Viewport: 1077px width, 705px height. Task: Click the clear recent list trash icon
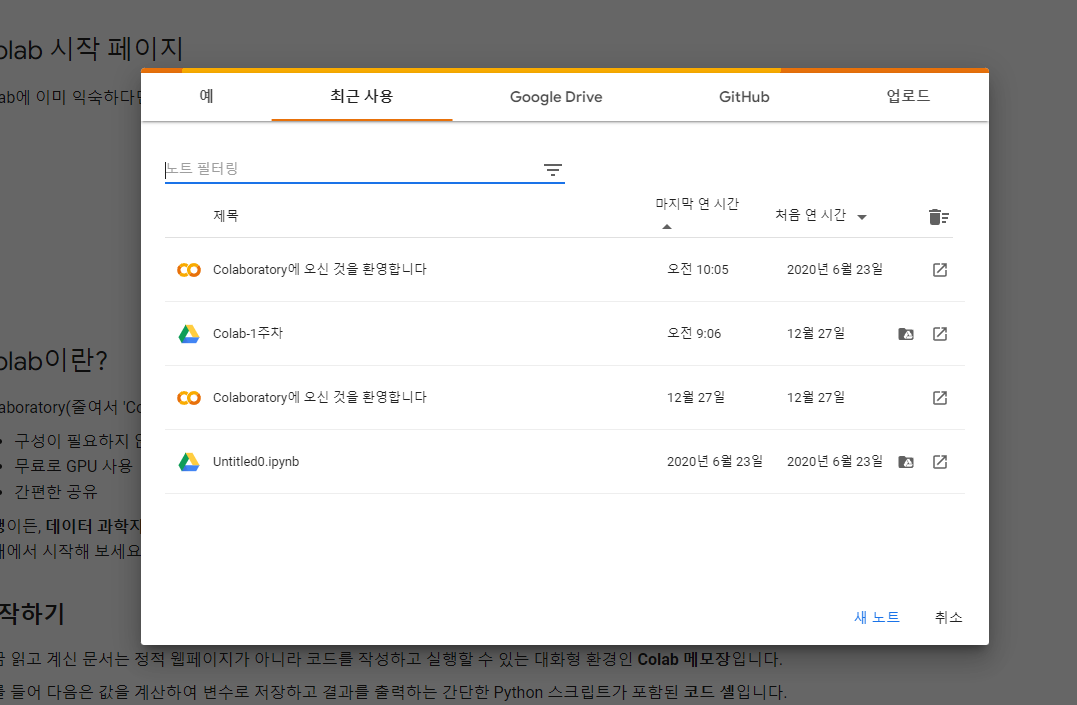pos(938,217)
